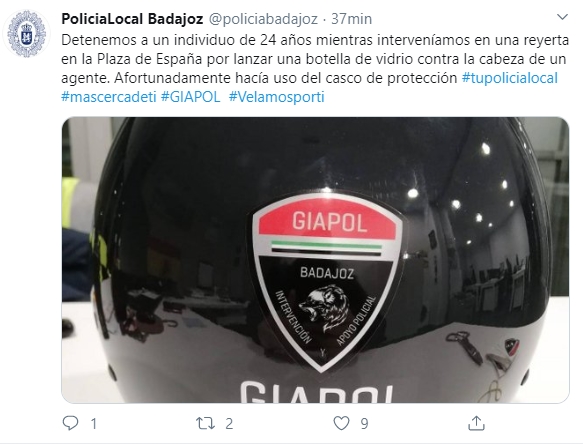Screen dimensions: 583x445
Task: Open hashtag #Velamosporti
Action: [x=277, y=97]
